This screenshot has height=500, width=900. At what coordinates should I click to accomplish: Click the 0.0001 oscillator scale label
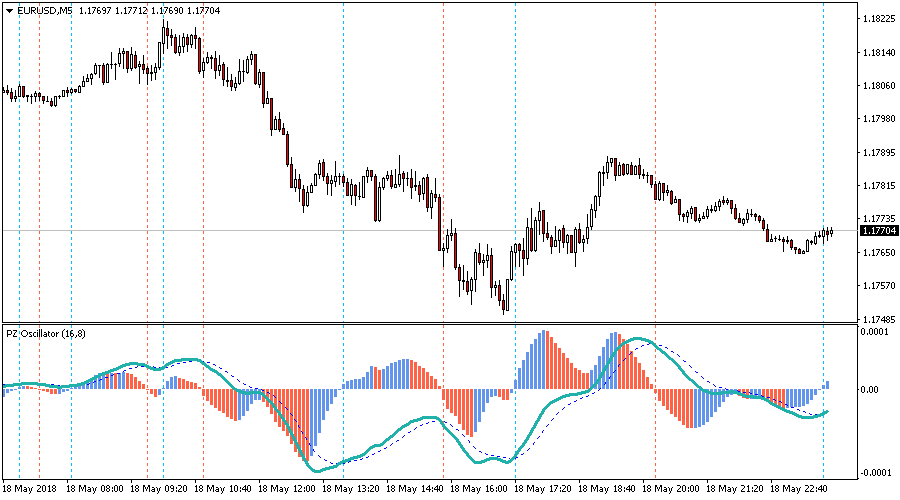pos(877,331)
